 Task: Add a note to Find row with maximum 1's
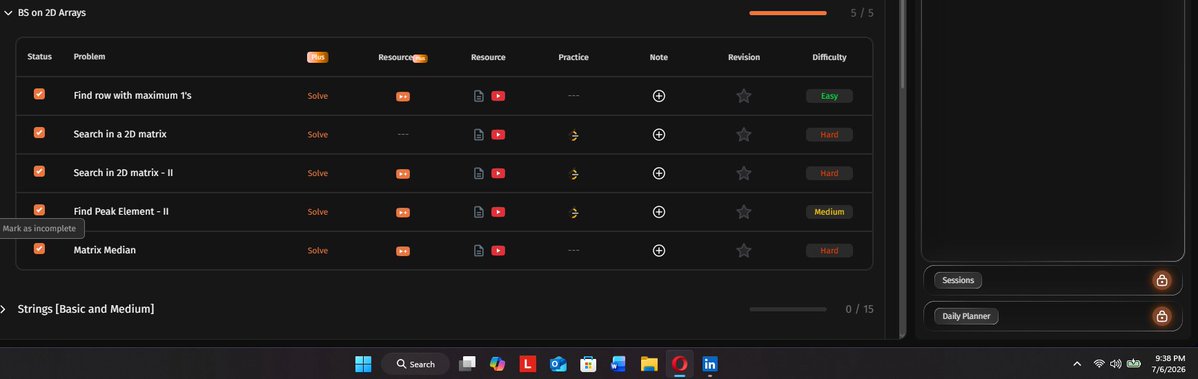pyautogui.click(x=659, y=96)
